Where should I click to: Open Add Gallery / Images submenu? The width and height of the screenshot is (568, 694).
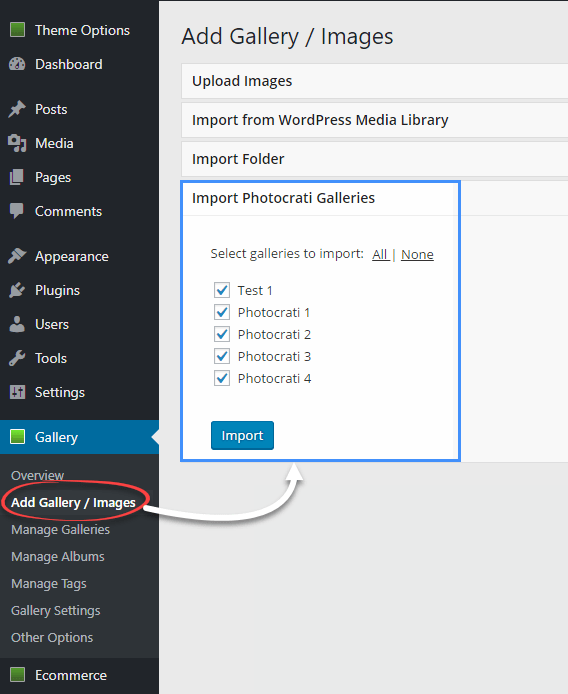(x=73, y=502)
